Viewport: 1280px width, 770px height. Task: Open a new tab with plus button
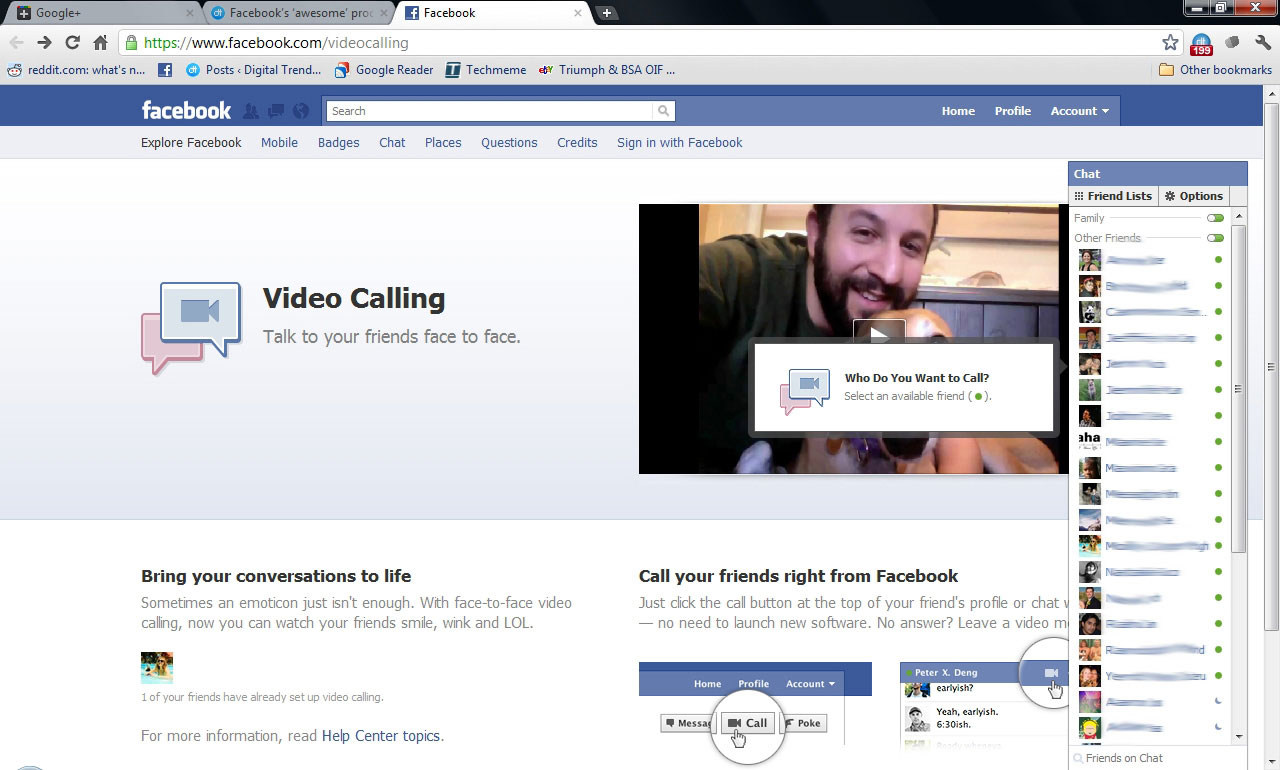pyautogui.click(x=606, y=13)
